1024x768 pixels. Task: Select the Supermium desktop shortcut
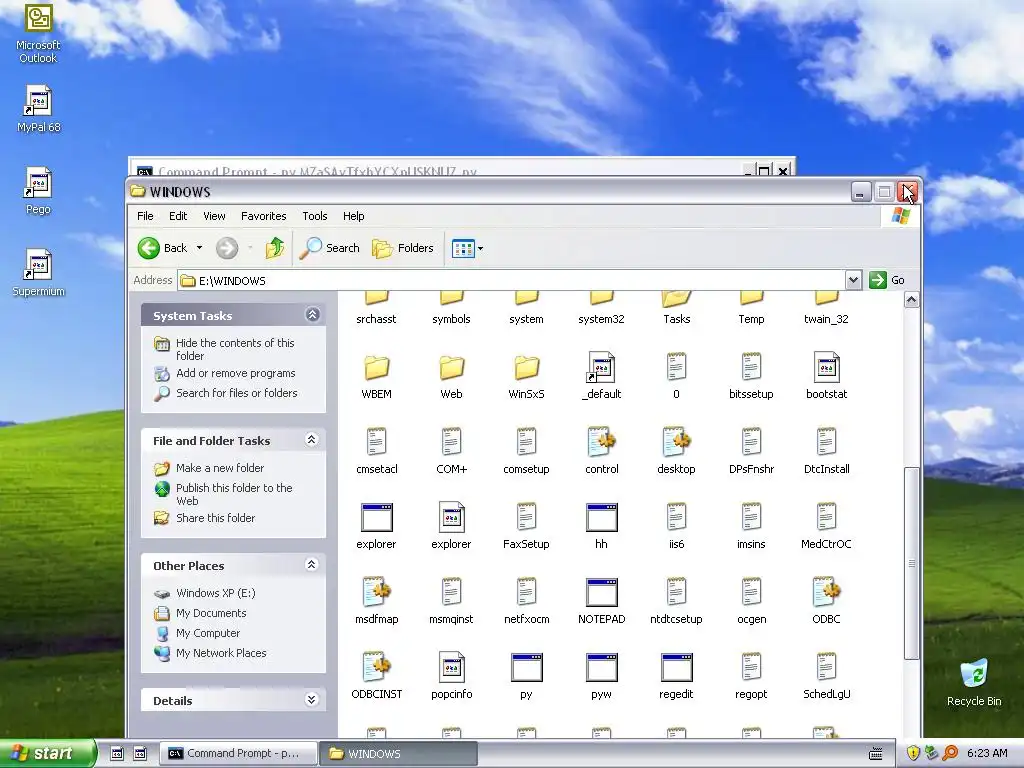(38, 273)
